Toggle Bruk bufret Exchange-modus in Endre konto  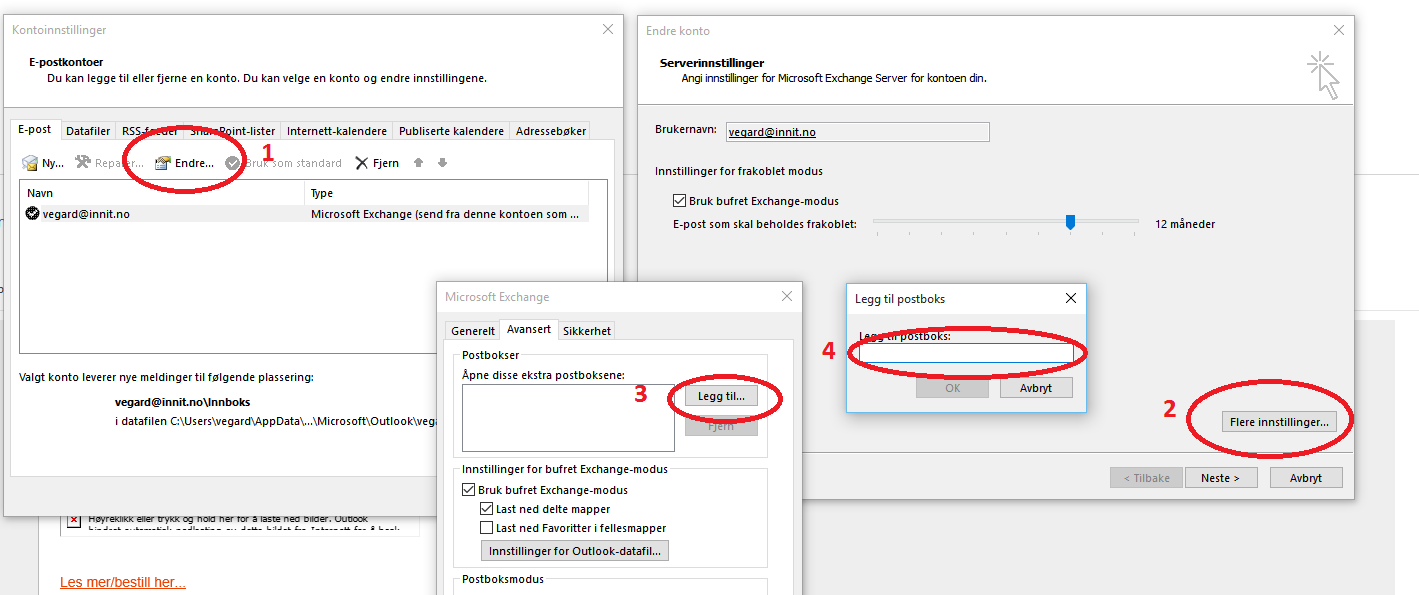coord(681,201)
